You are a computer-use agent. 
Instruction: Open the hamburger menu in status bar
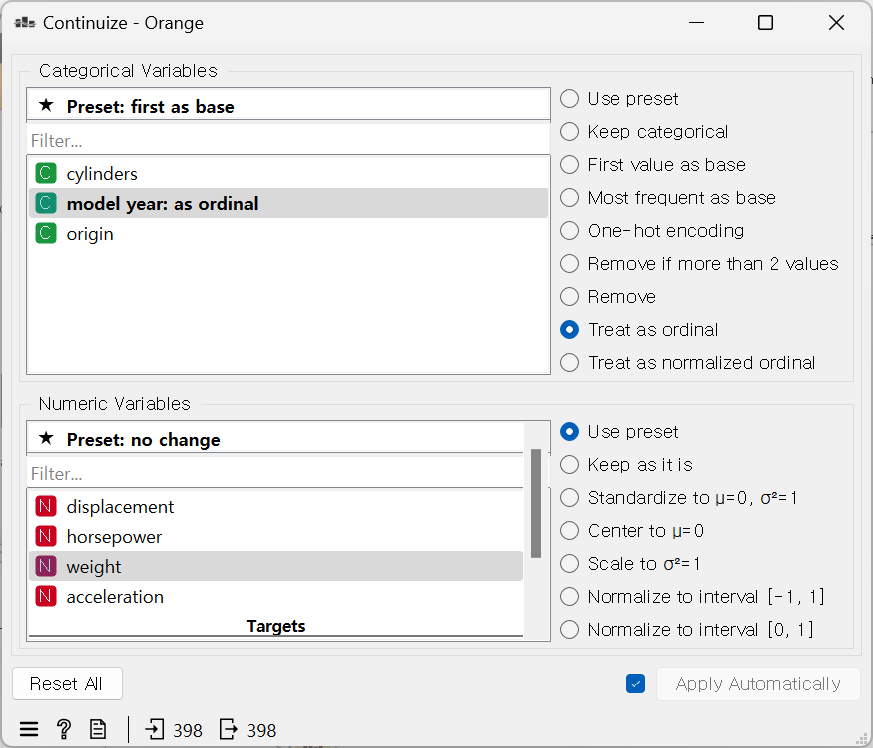click(x=29, y=729)
